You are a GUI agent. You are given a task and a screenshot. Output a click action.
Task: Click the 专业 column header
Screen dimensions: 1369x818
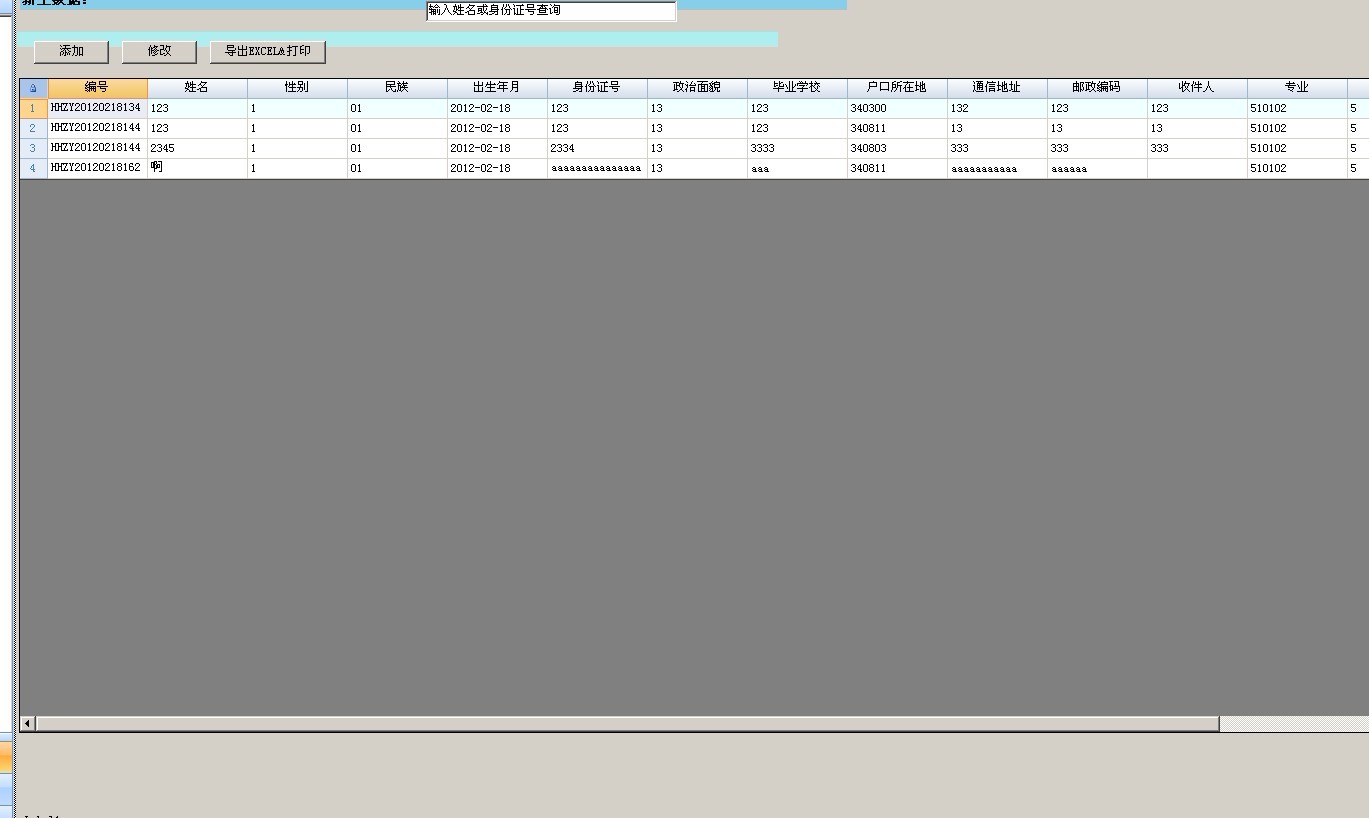coord(1297,88)
